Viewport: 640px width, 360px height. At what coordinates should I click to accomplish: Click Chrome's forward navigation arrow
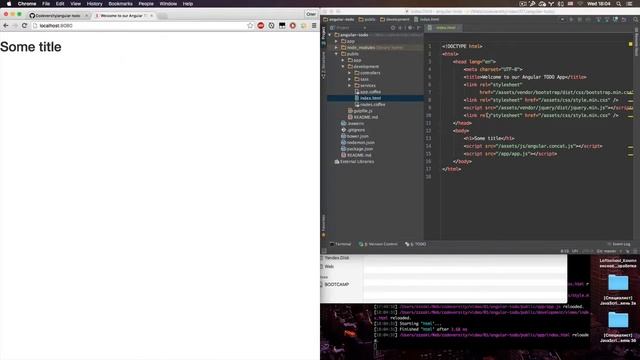coord(15,26)
